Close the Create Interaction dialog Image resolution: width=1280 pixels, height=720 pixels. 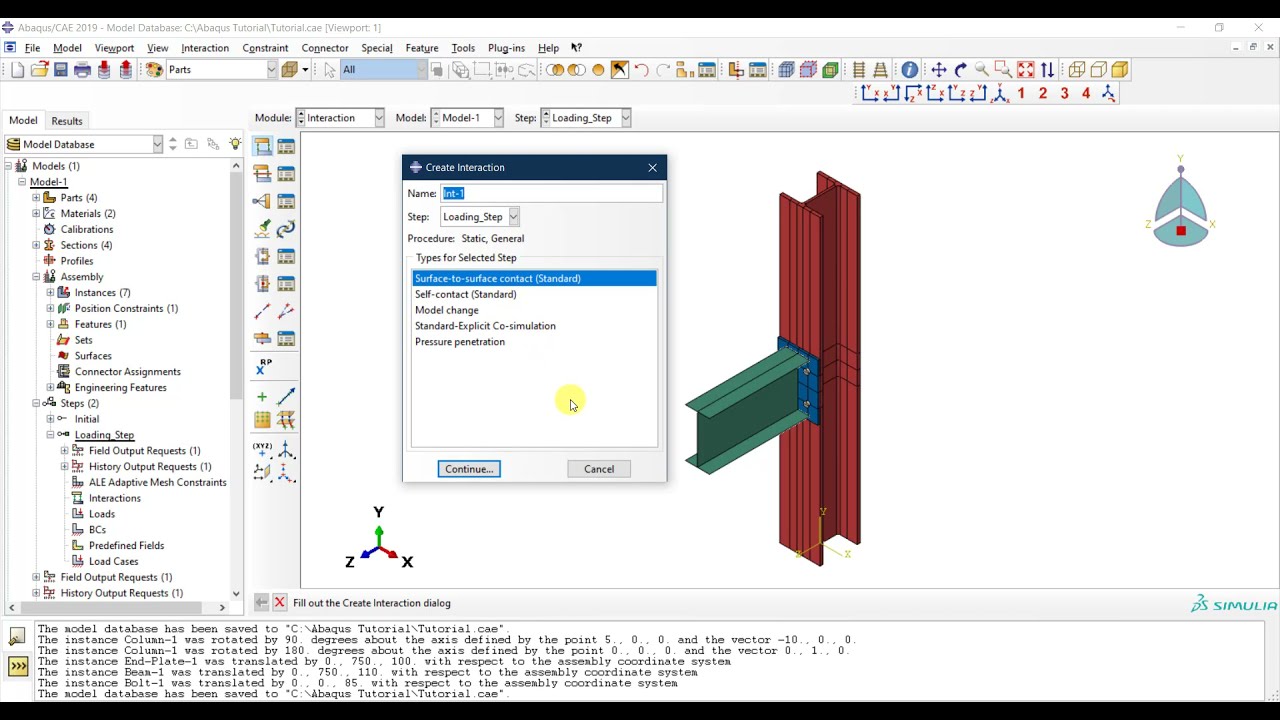pos(653,168)
